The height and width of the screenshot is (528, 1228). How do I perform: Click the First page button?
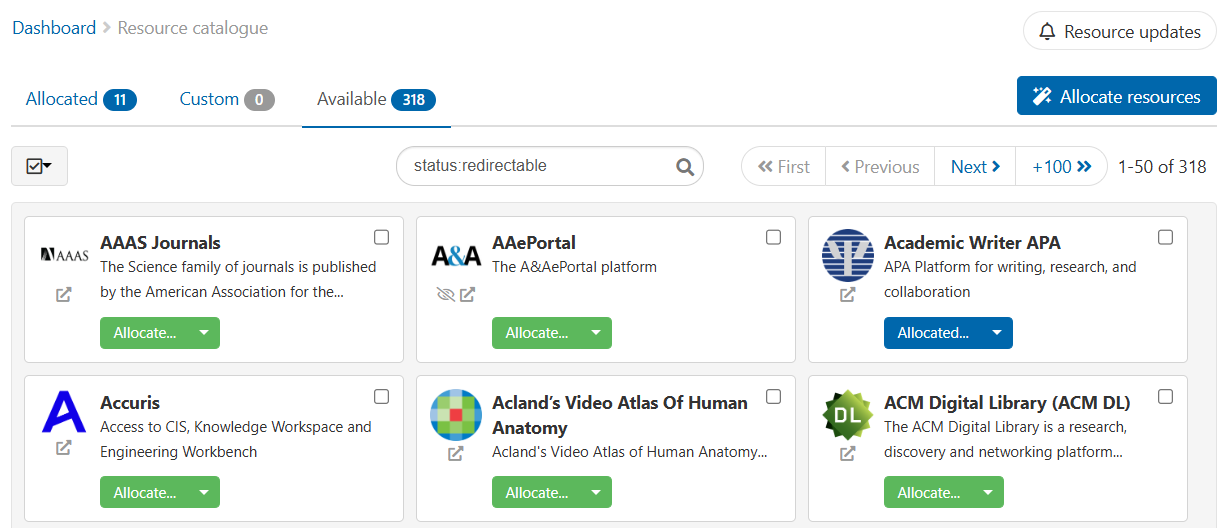click(x=784, y=167)
